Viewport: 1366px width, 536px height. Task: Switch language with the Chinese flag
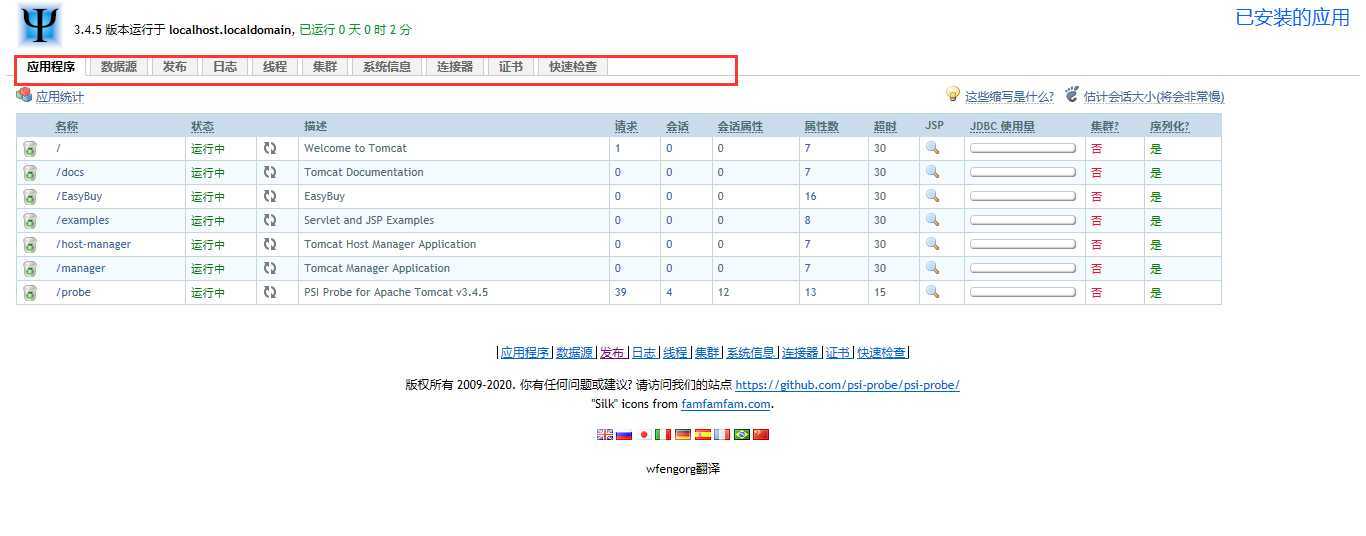point(761,434)
